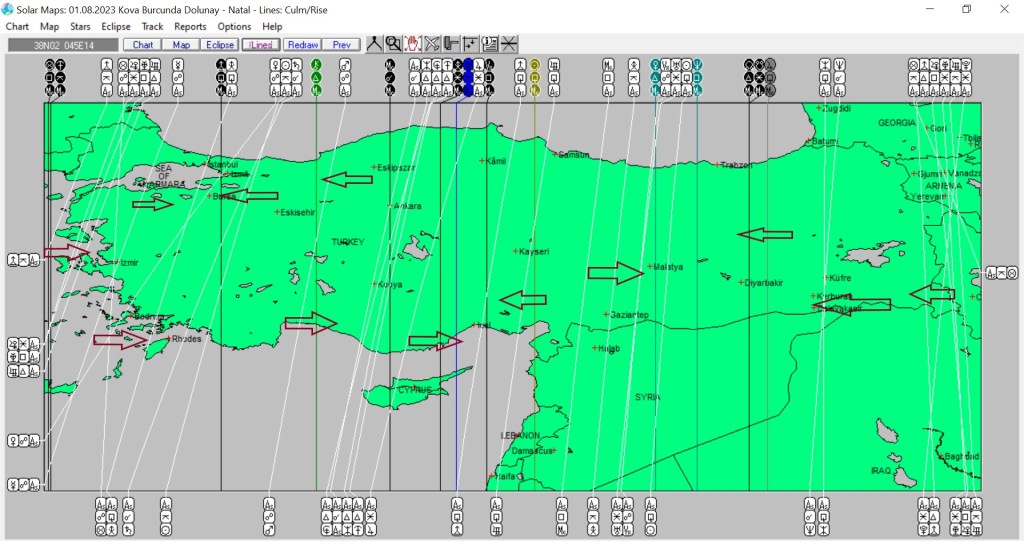The height and width of the screenshot is (541, 1024).
Task: Choose the paint roller icon
Action: [451, 44]
